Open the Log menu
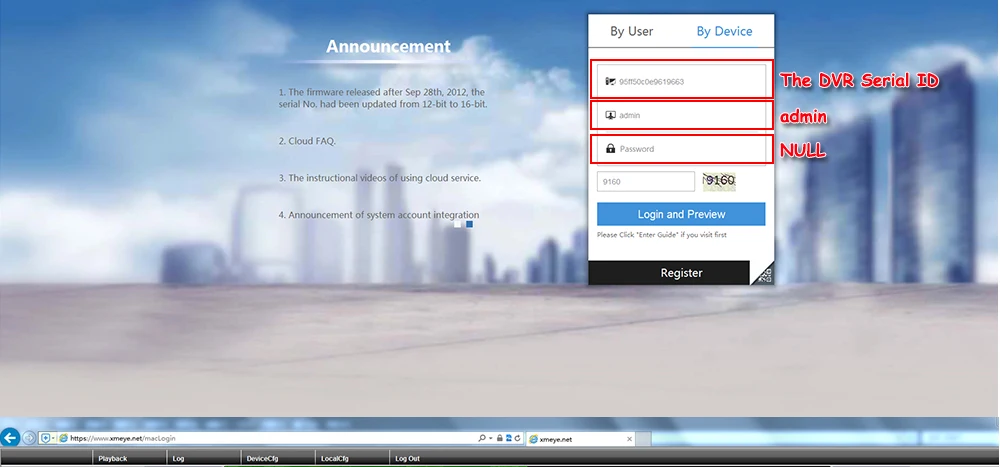Image resolution: width=1000 pixels, height=467 pixels. [x=178, y=458]
